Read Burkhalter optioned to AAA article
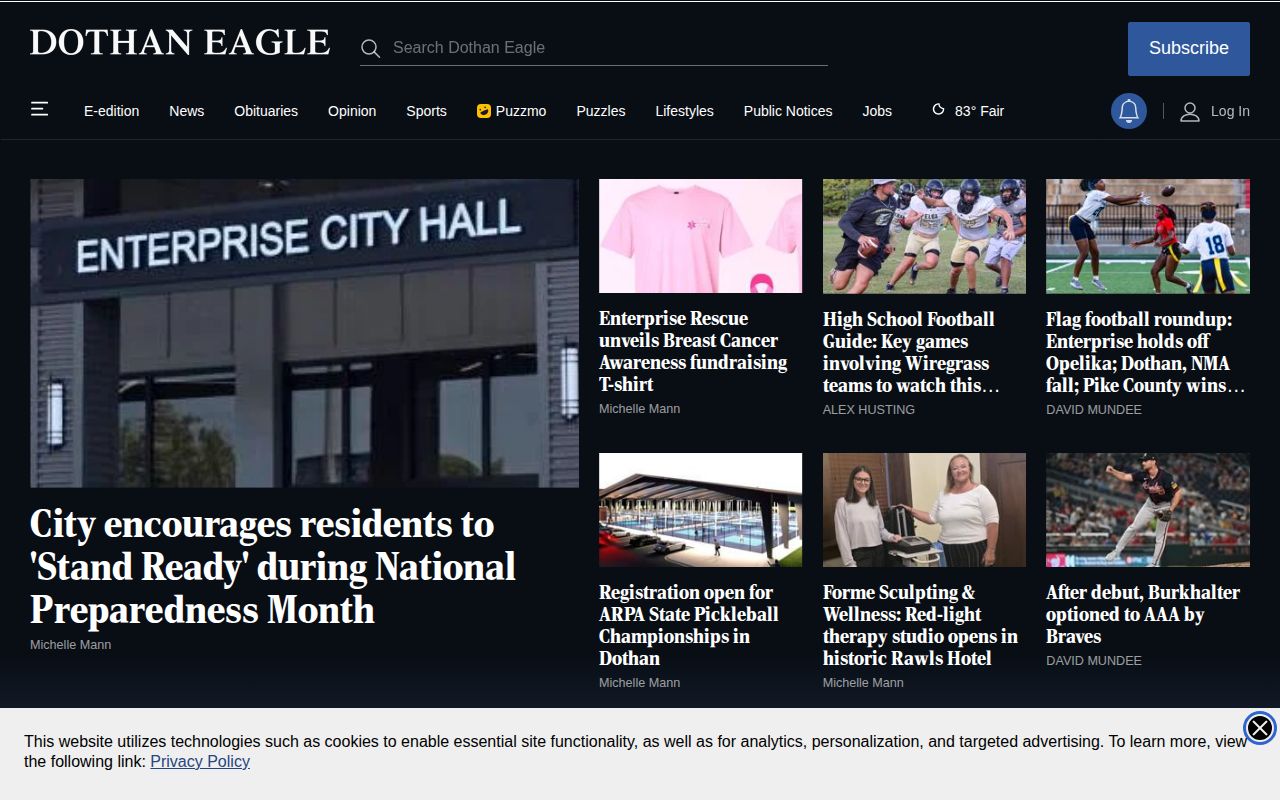The width and height of the screenshot is (1280, 800). click(1143, 614)
